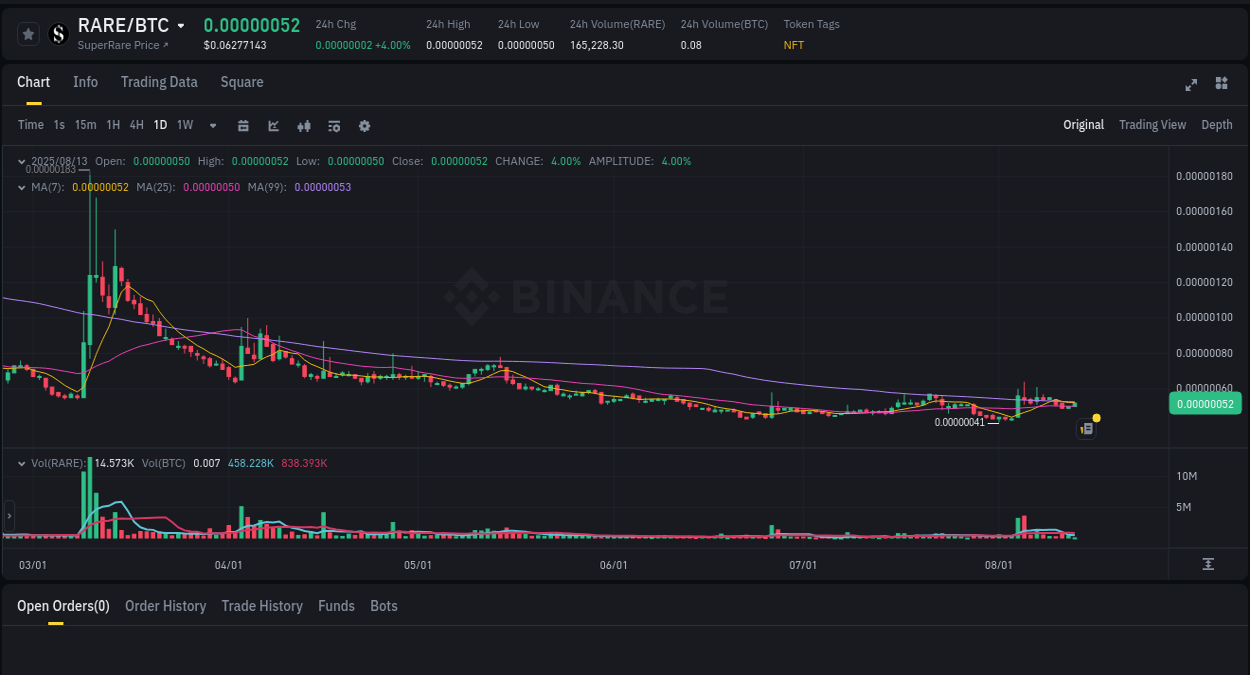Visit the SuperRare Price link
The height and width of the screenshot is (675, 1250).
click(x=124, y=45)
